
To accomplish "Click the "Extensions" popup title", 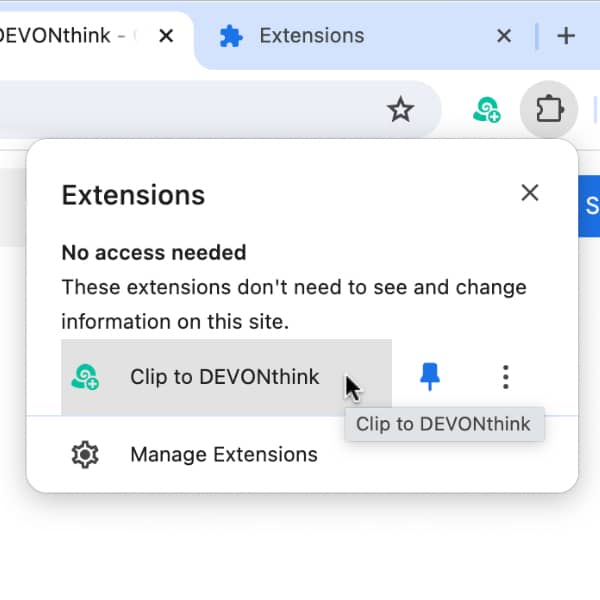I will pos(133,195).
